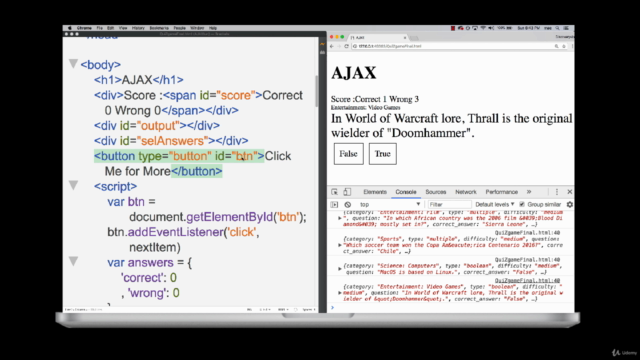Open the Performance tab
The width and height of the screenshot is (640, 360).
(501, 192)
